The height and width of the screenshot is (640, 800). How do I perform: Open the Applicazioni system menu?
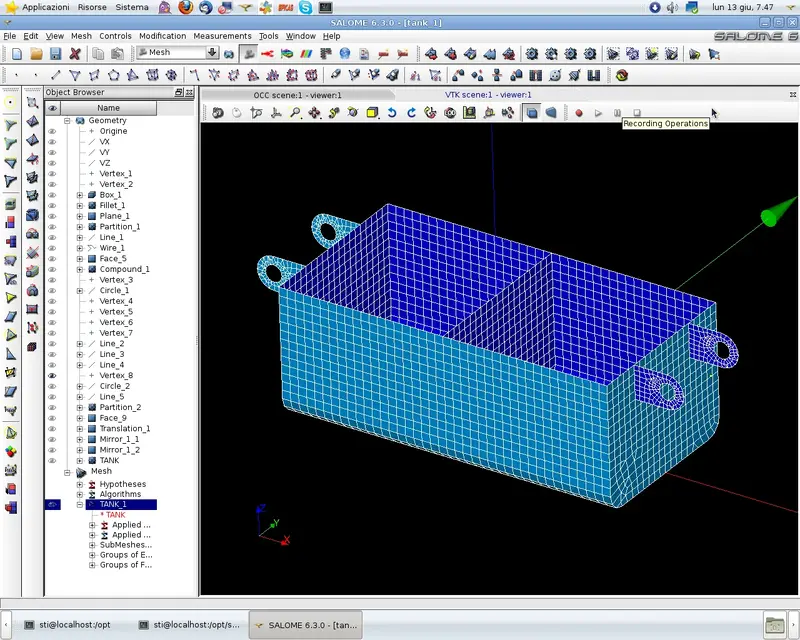(46, 7)
